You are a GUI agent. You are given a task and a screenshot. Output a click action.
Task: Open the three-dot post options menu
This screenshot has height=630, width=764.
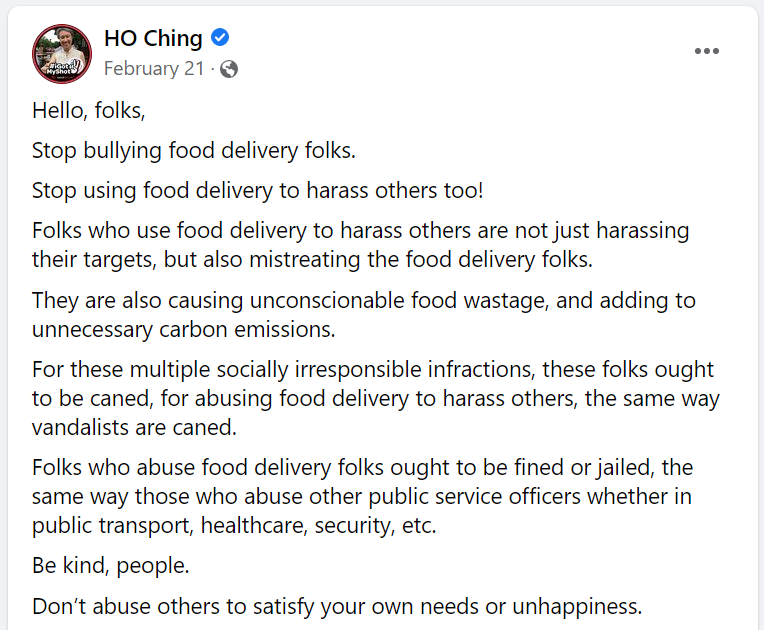(x=707, y=51)
